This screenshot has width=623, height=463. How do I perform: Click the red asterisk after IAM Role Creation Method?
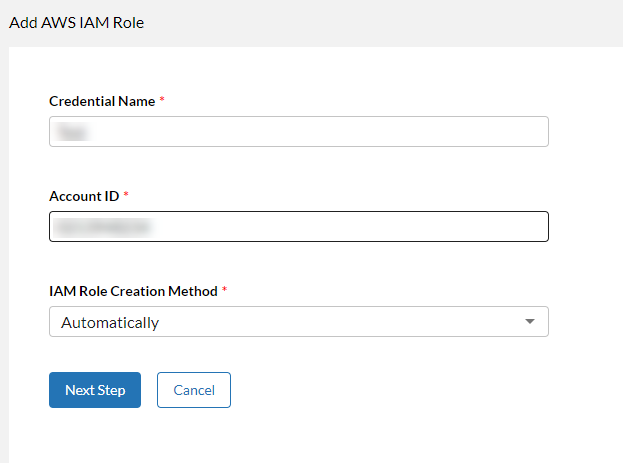pyautogui.click(x=225, y=290)
